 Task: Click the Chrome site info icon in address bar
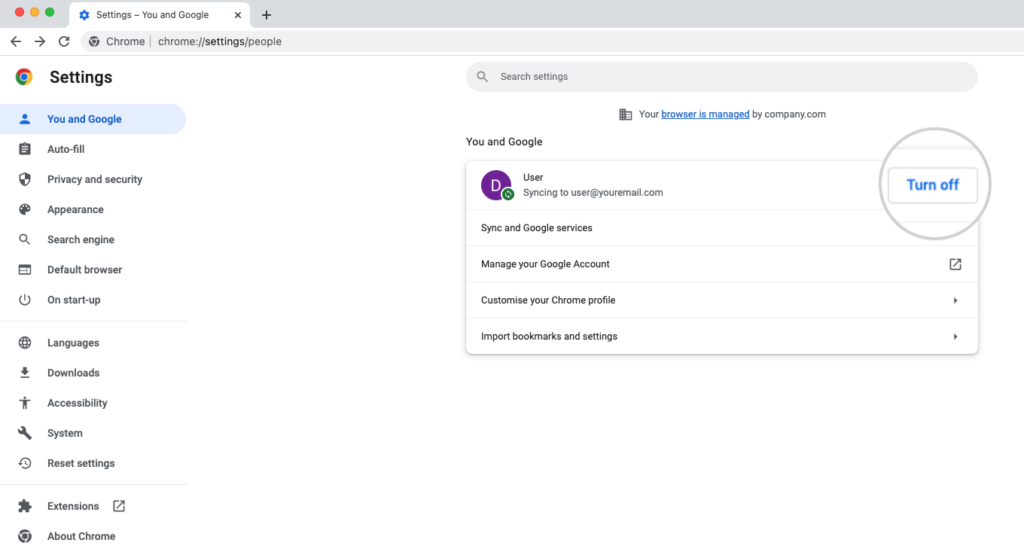tap(94, 41)
